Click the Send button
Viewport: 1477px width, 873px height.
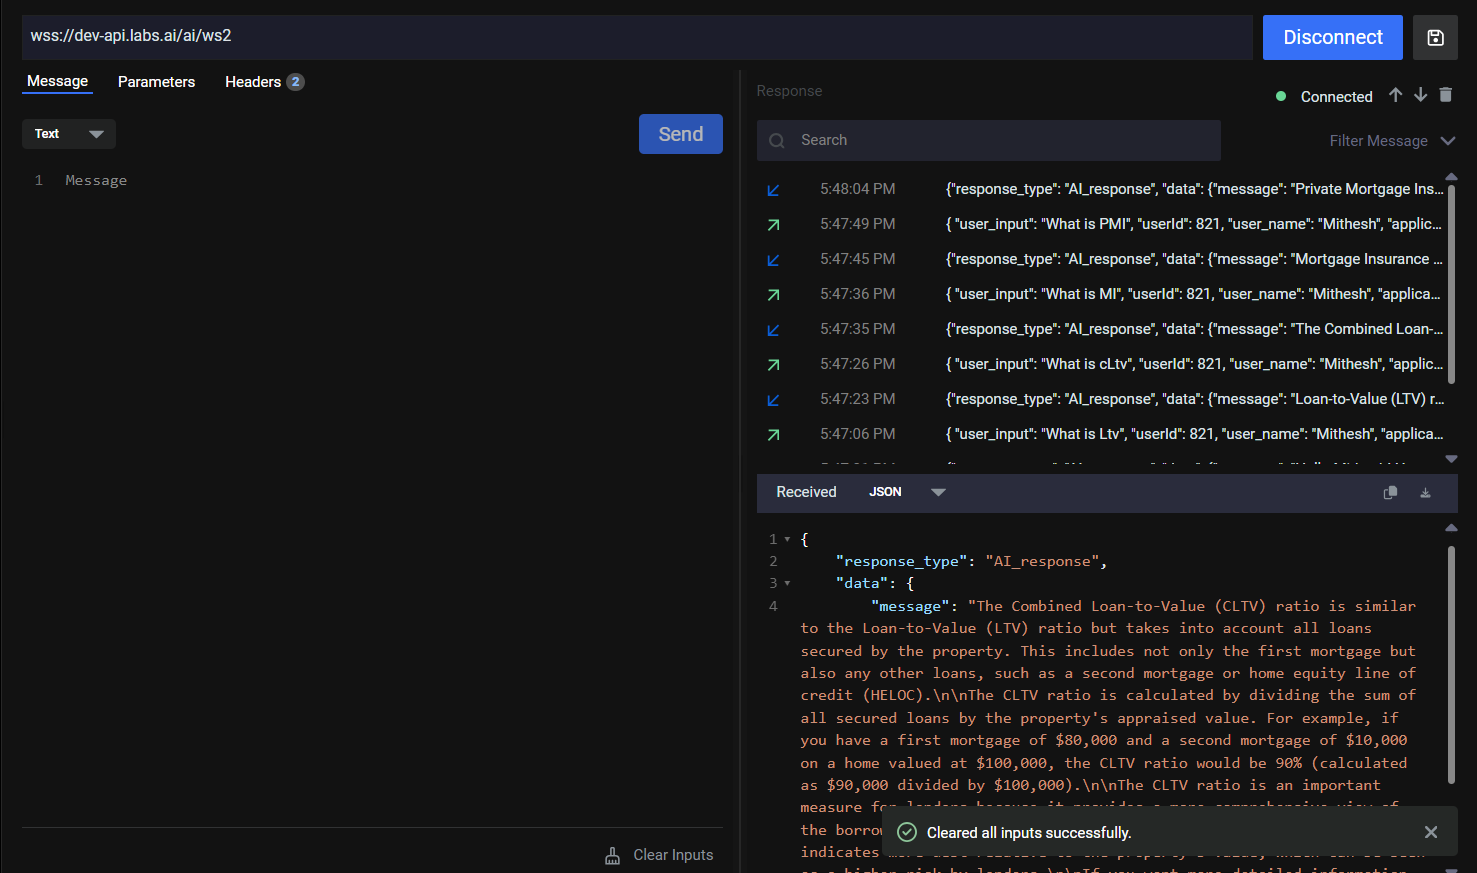pyautogui.click(x=680, y=134)
